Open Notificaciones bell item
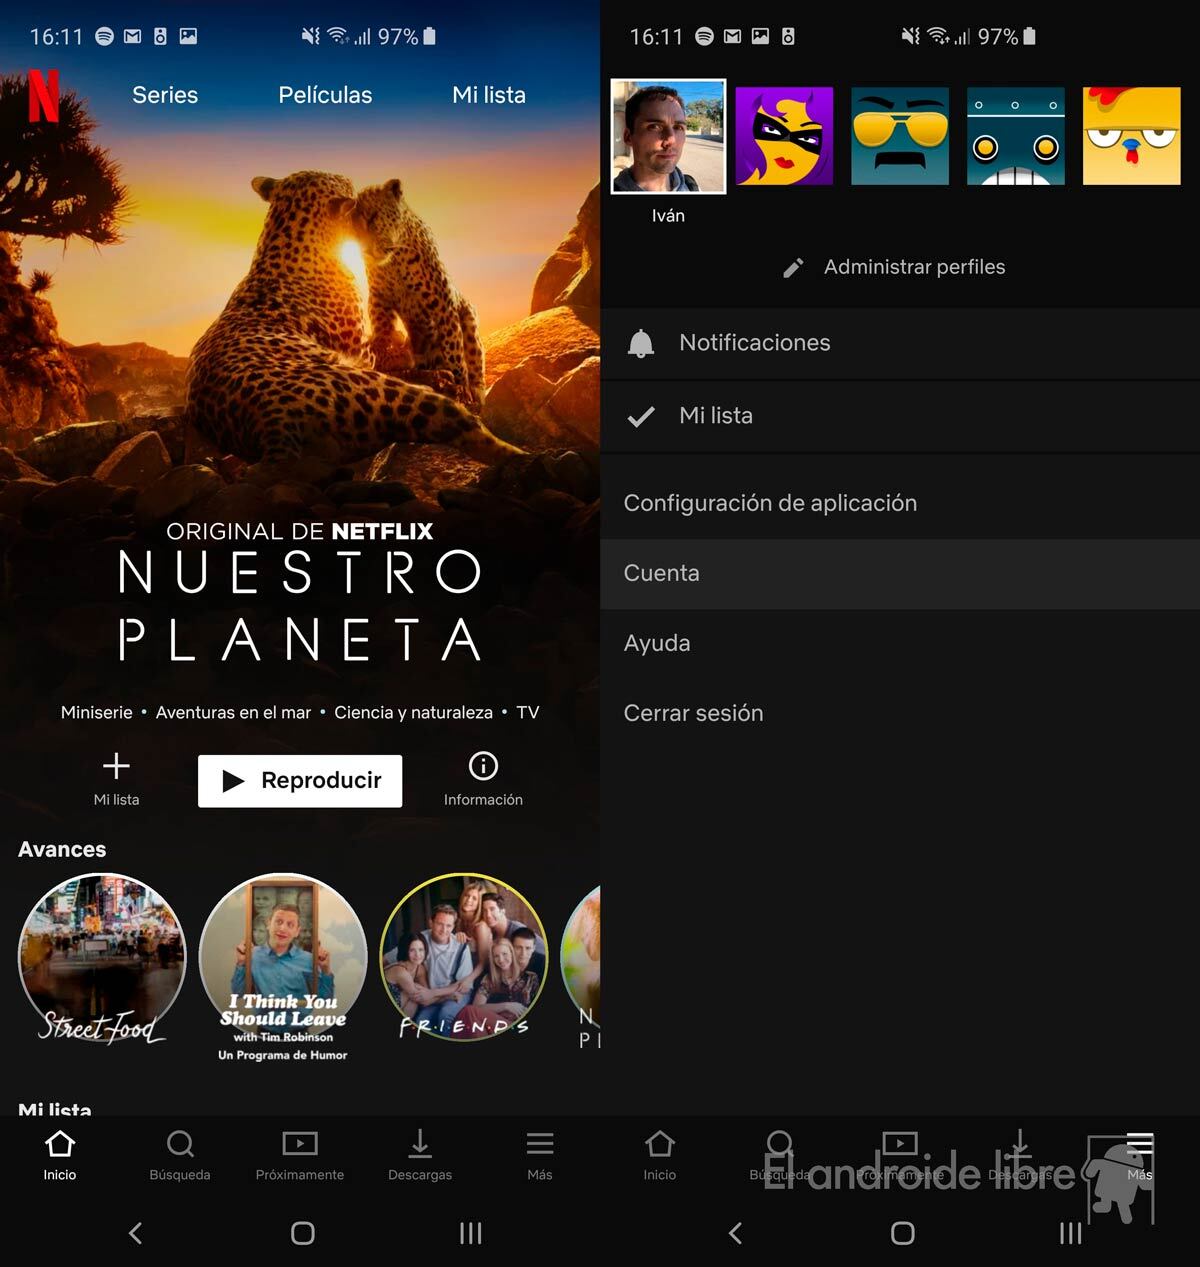 click(755, 343)
